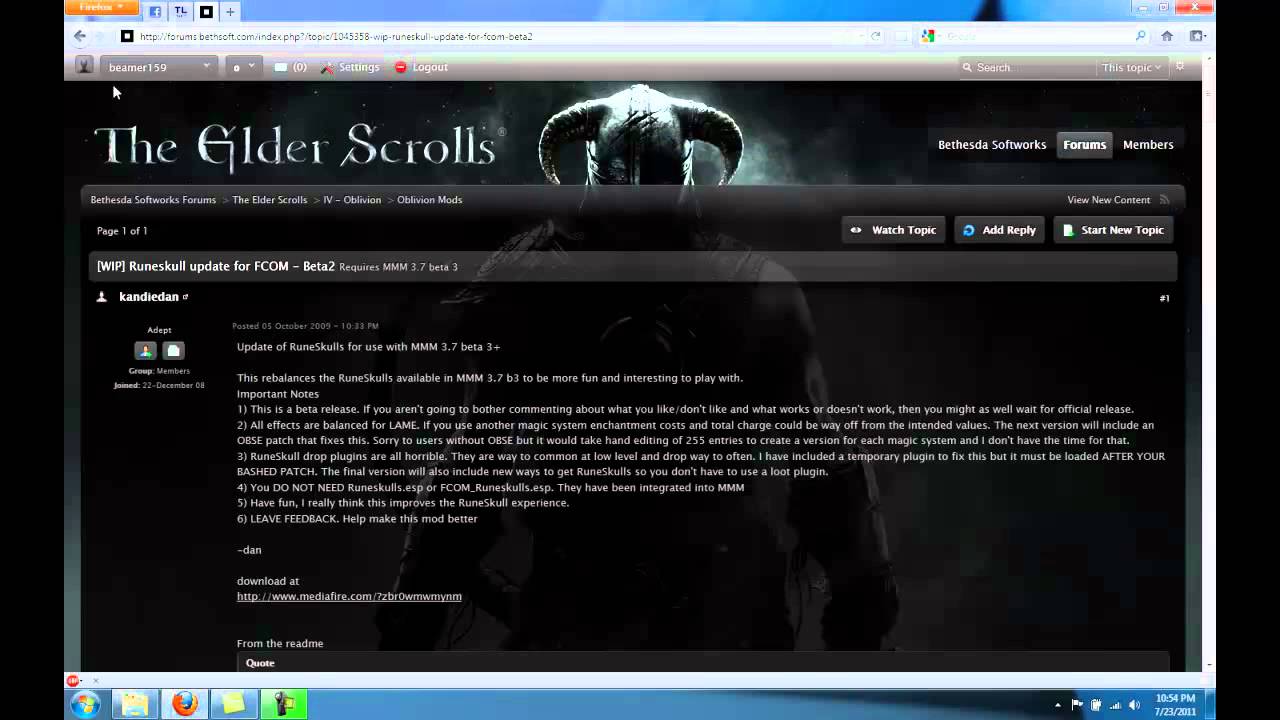Open a new browser tab with plus
This screenshot has height=720, width=1280.
tap(230, 12)
